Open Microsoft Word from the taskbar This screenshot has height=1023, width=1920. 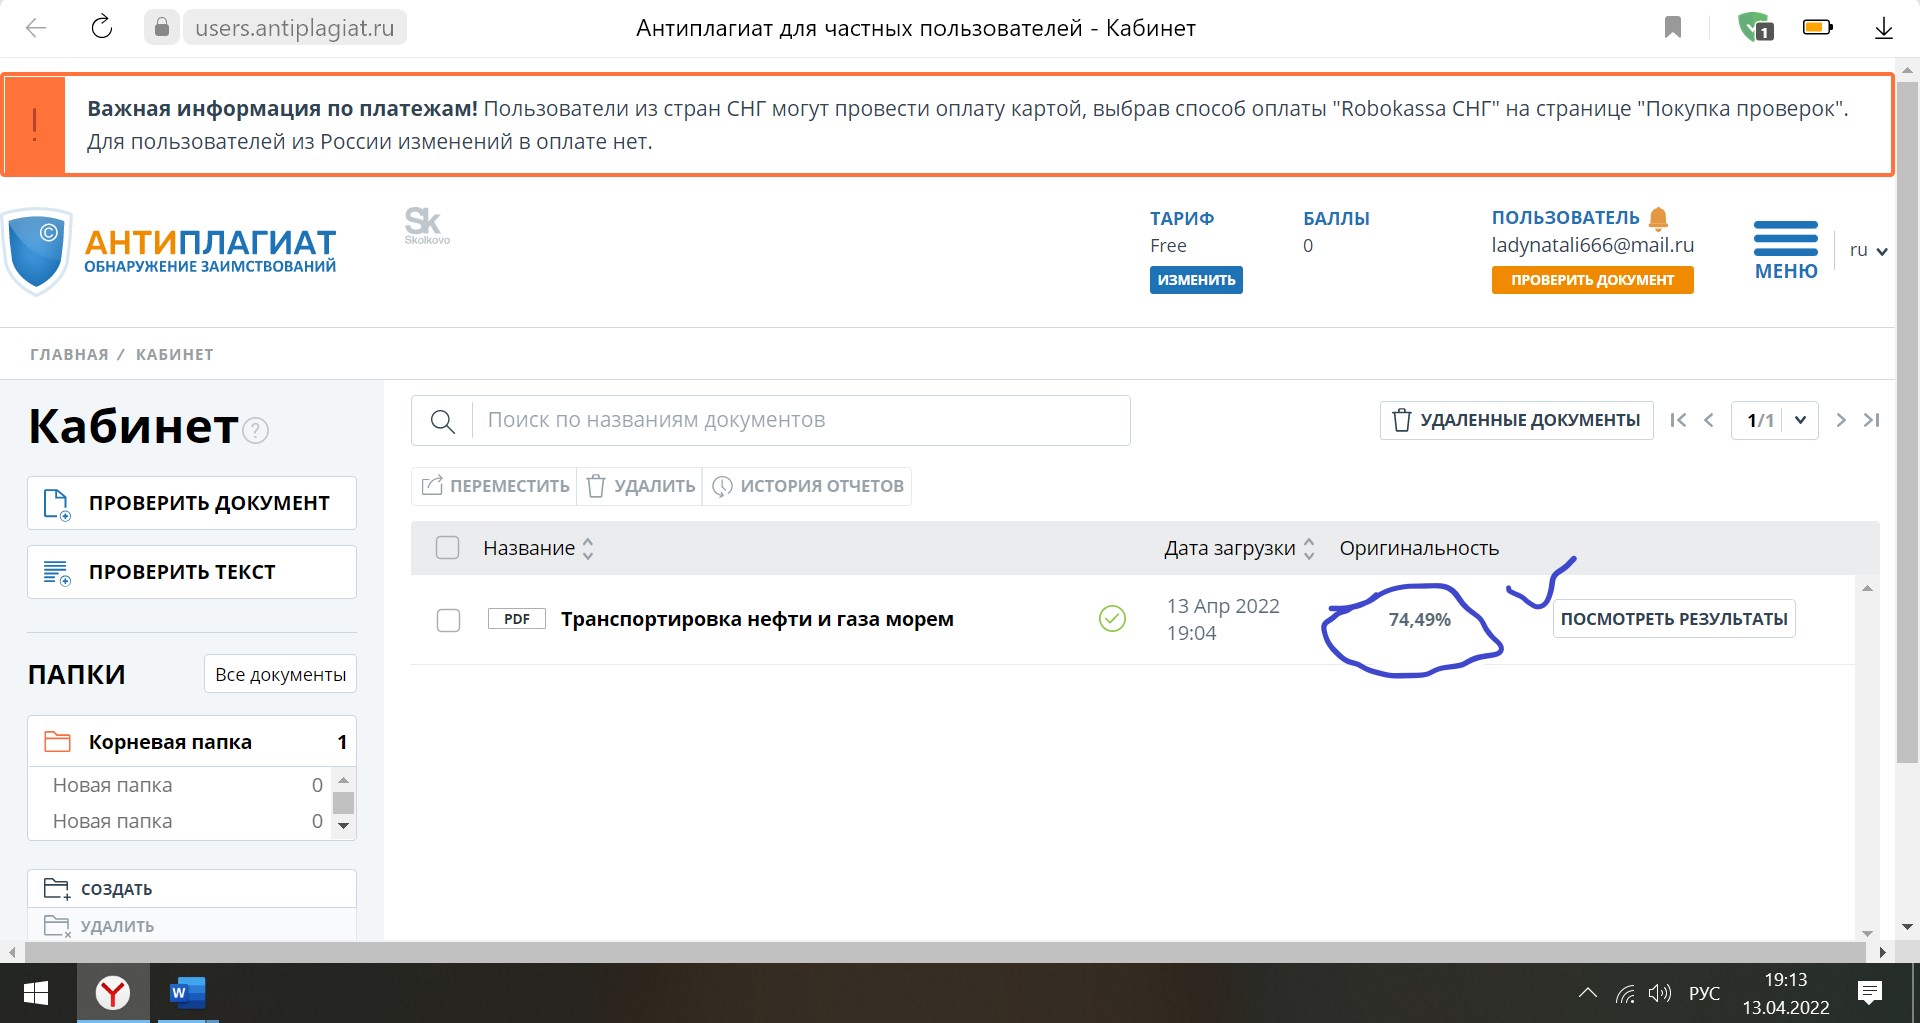point(186,993)
